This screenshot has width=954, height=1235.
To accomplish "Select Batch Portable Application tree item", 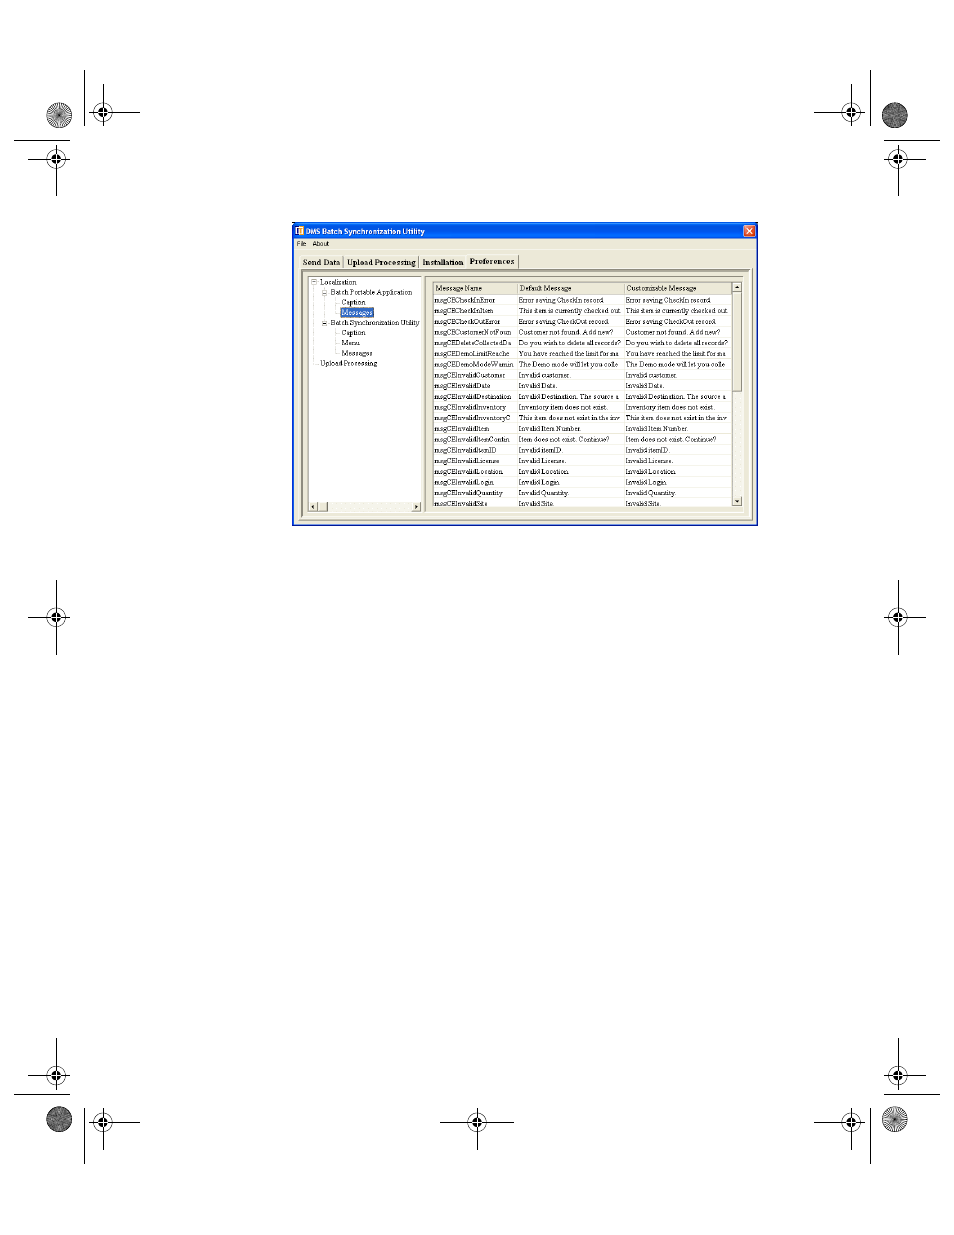I will coord(371,292).
